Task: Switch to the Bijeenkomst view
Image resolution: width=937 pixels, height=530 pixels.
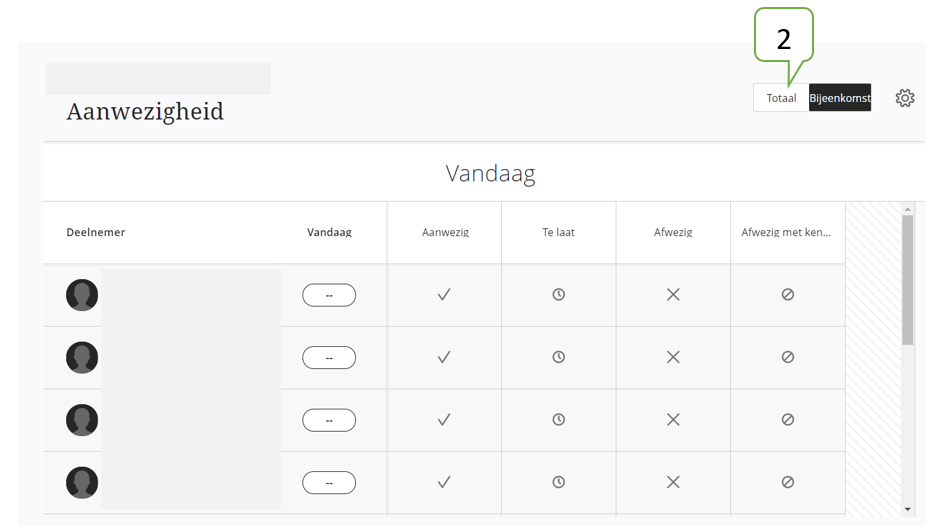Action: click(x=840, y=98)
